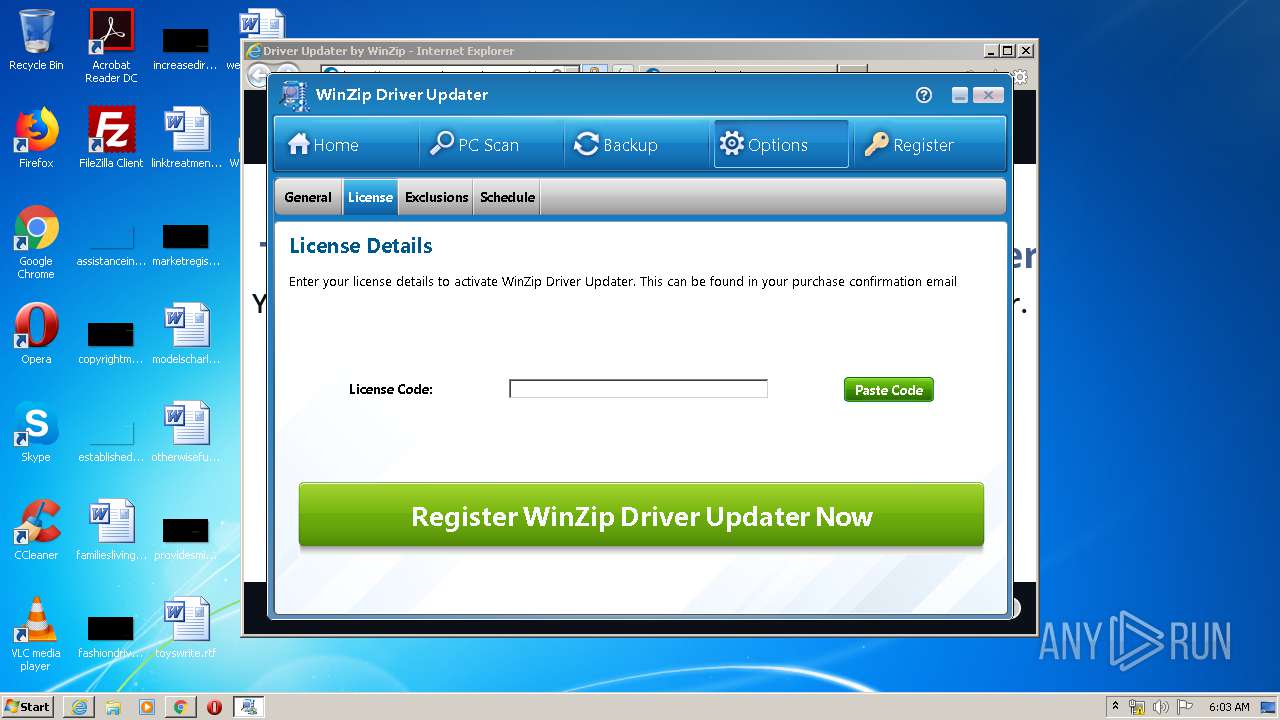Select the linktreatmen... Word document icon
Image resolution: width=1280 pixels, height=720 pixels.
(x=187, y=138)
